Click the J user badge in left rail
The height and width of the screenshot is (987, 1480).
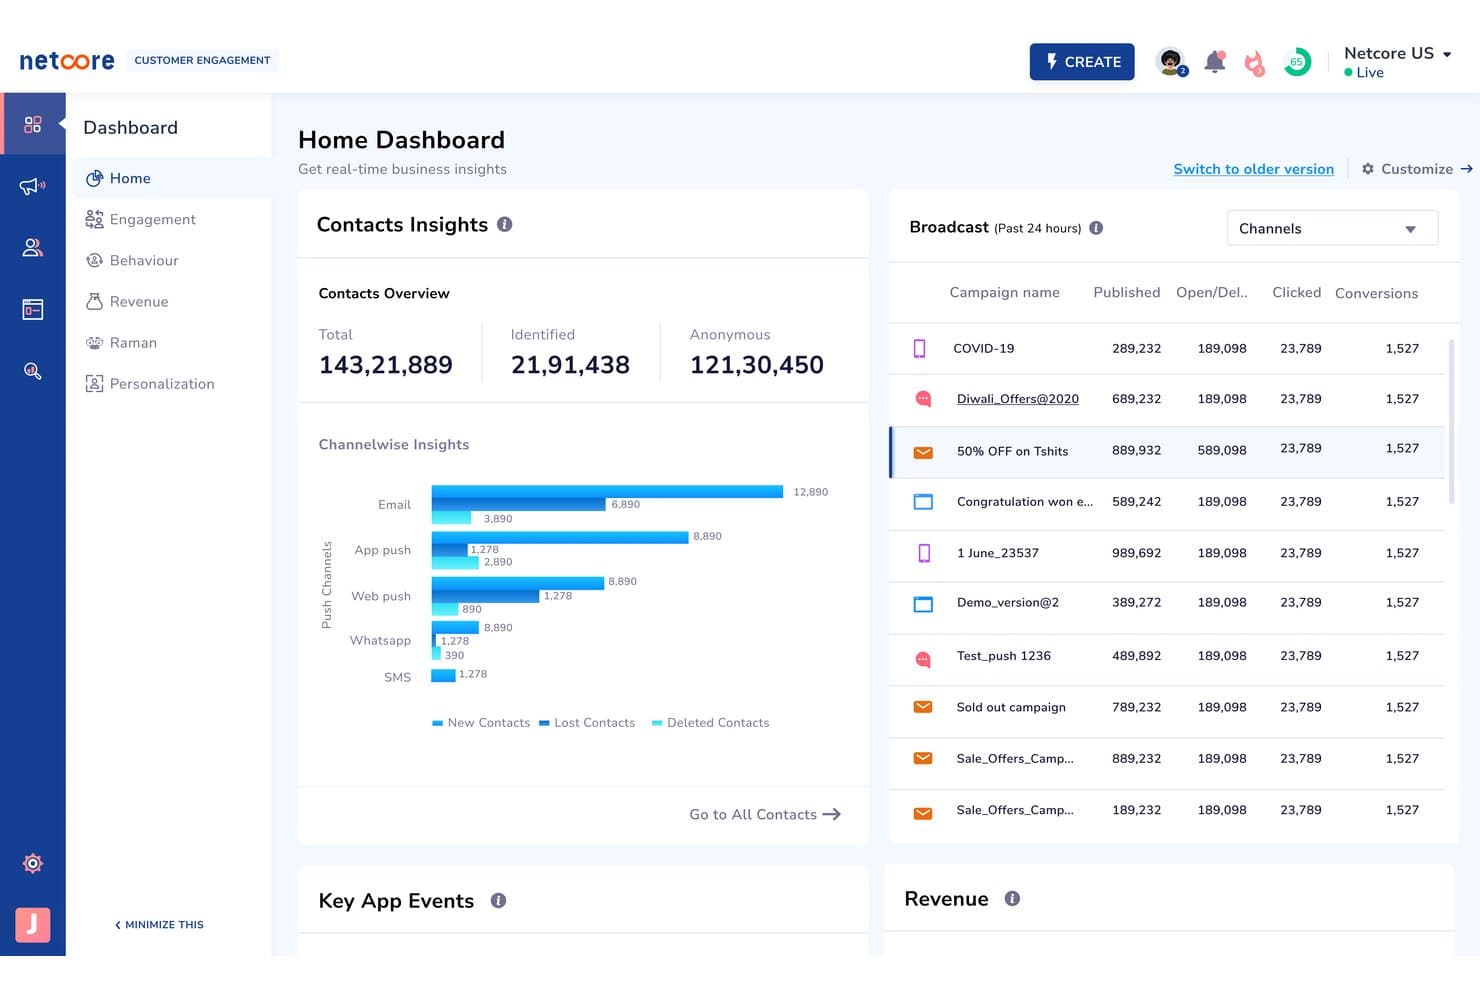coord(33,924)
